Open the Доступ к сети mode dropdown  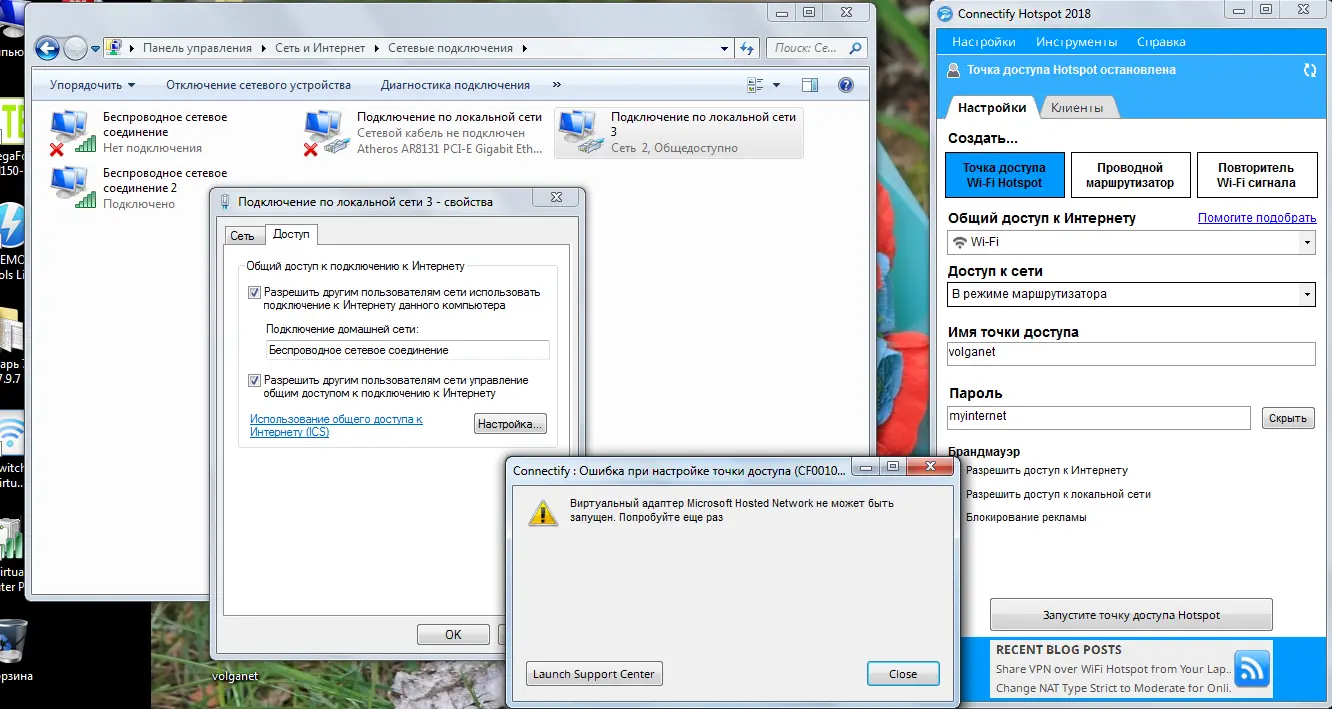point(1306,294)
